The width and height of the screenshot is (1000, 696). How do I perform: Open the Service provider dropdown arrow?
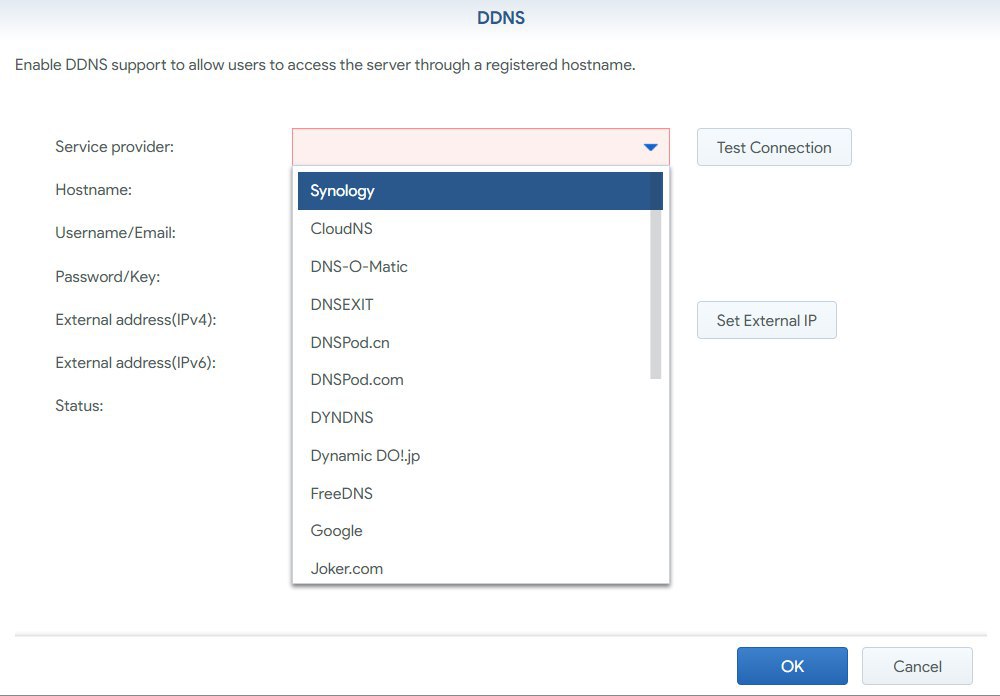(651, 147)
